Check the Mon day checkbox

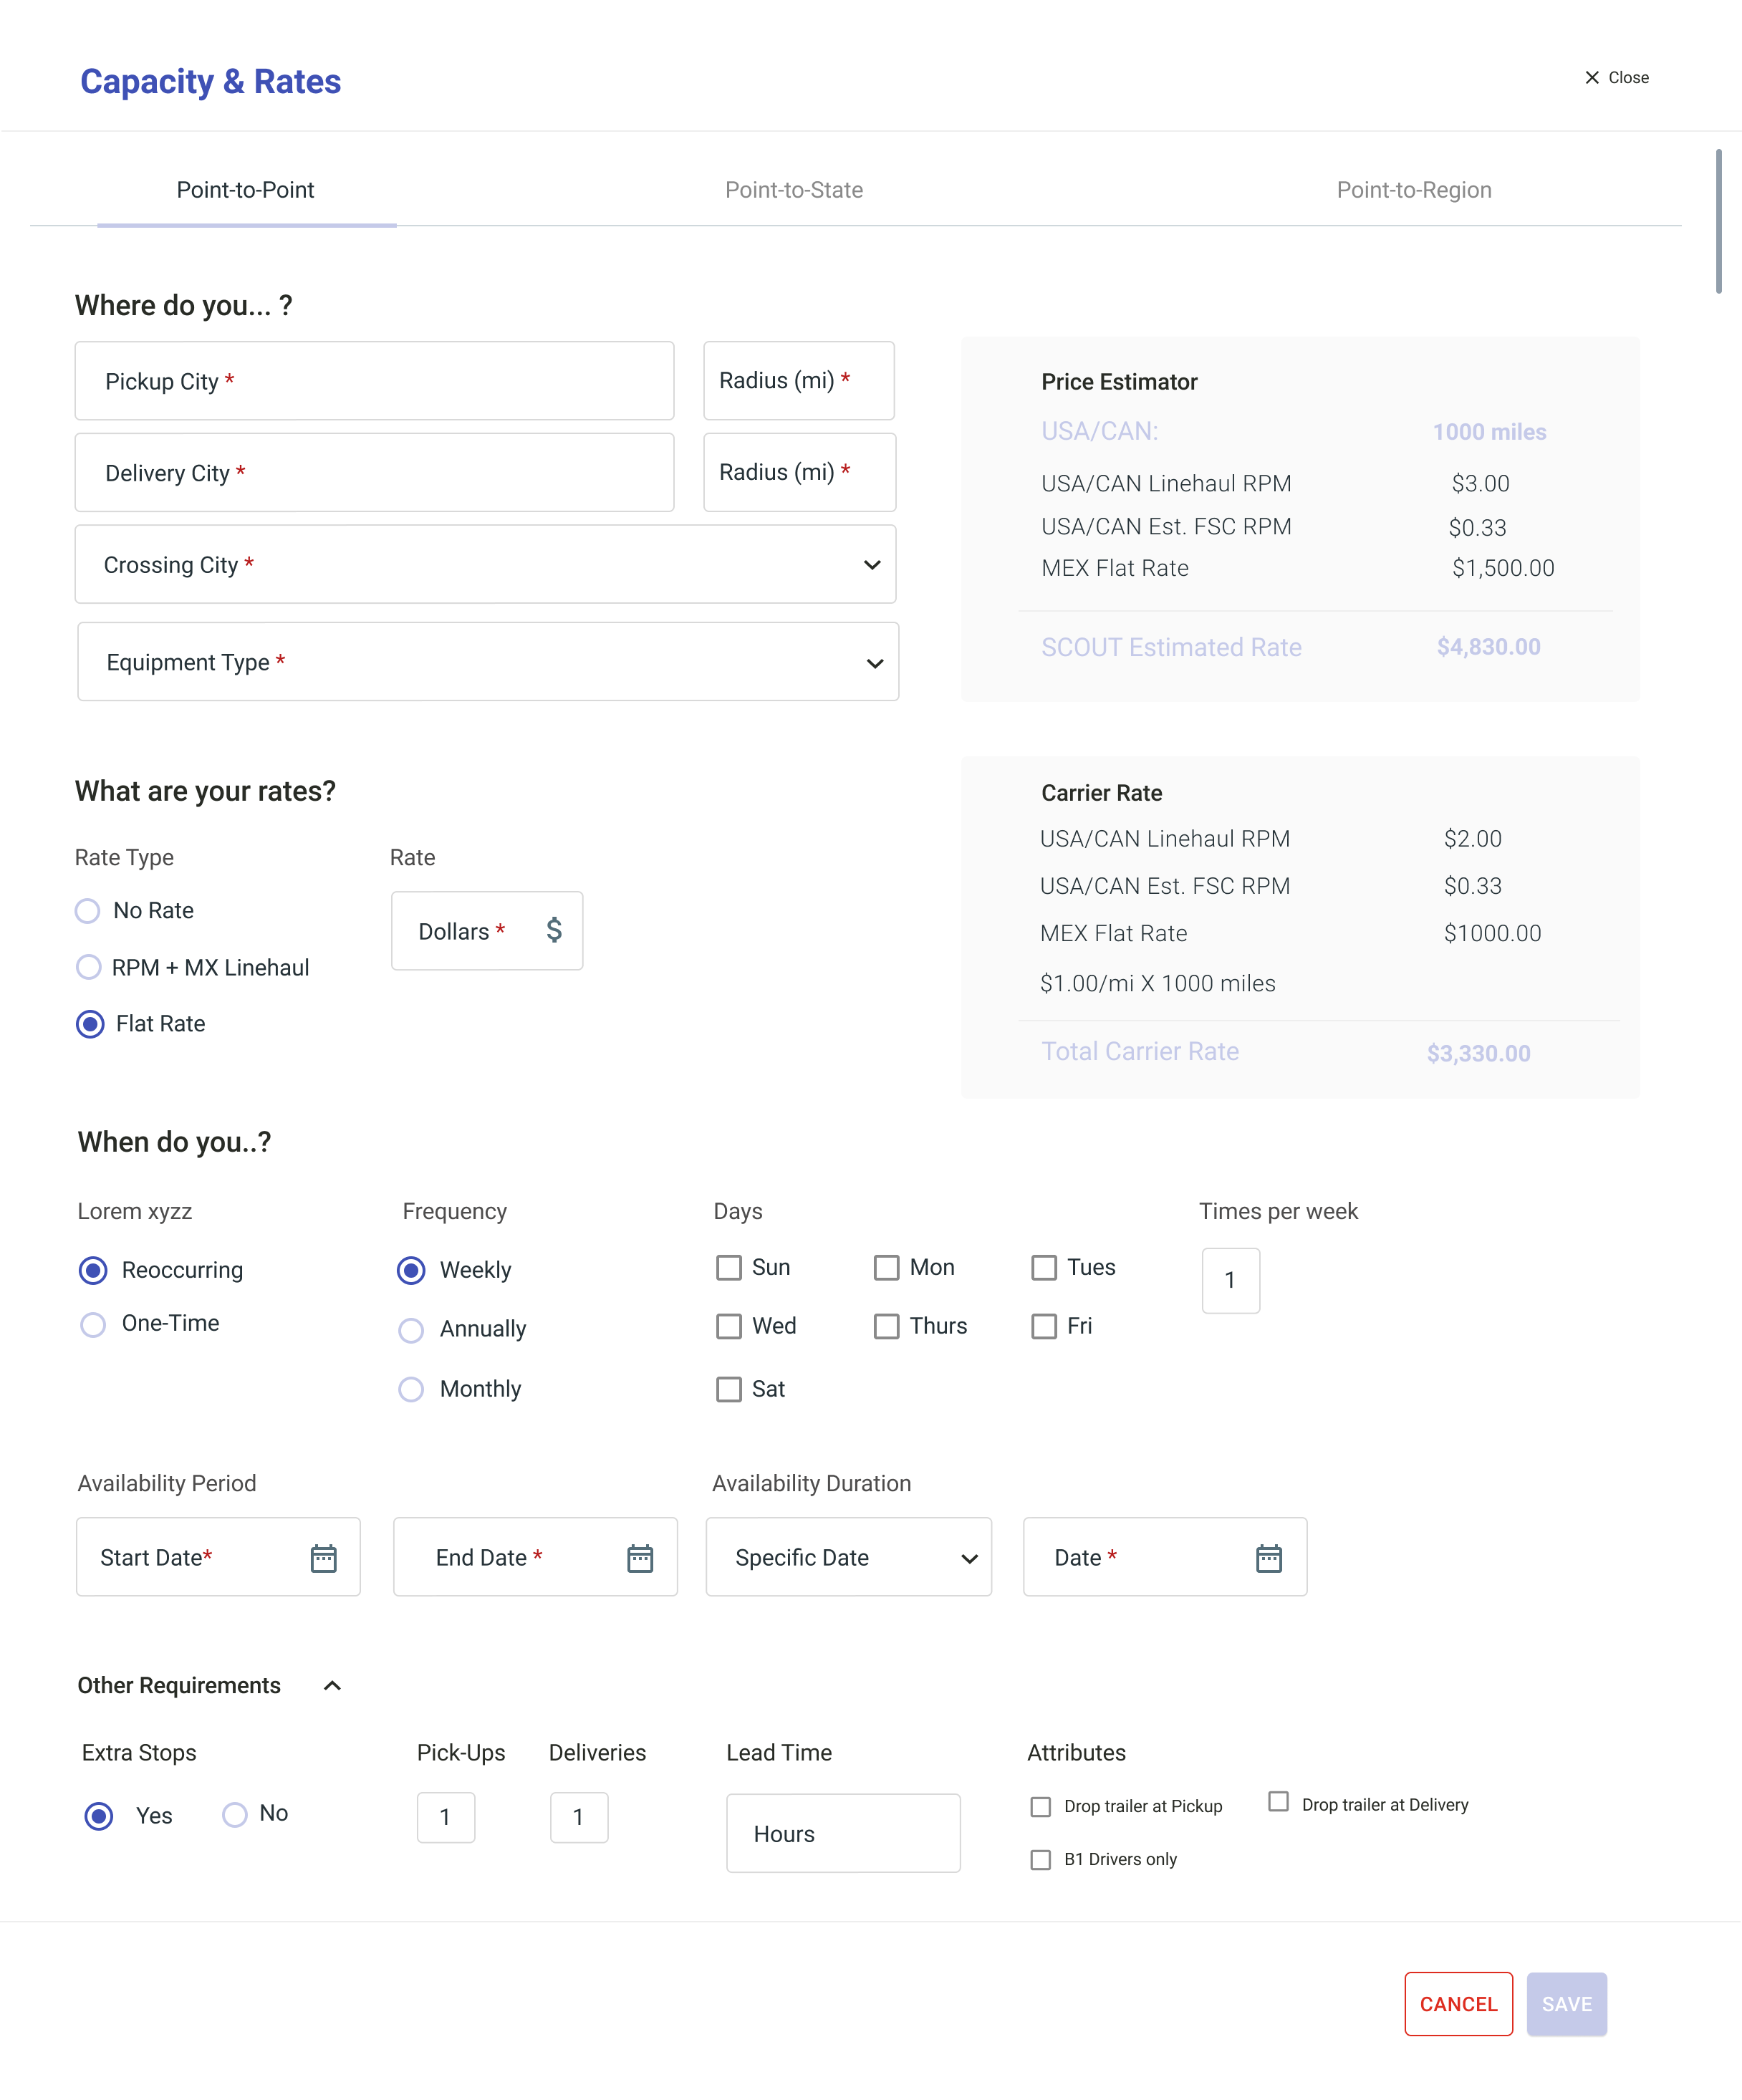point(886,1268)
